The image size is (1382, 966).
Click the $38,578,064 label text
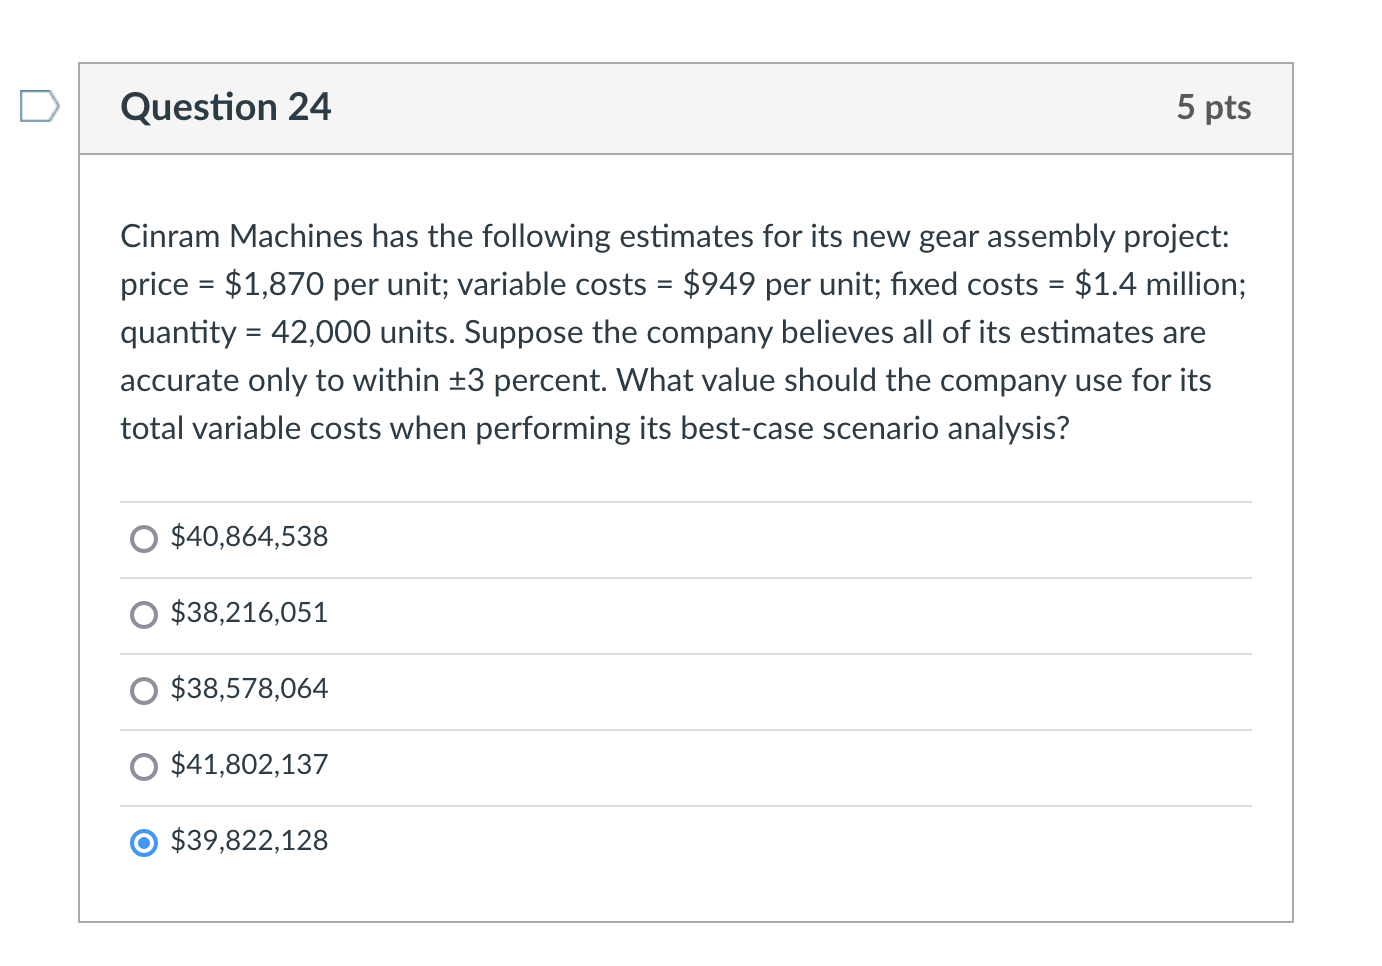point(249,689)
